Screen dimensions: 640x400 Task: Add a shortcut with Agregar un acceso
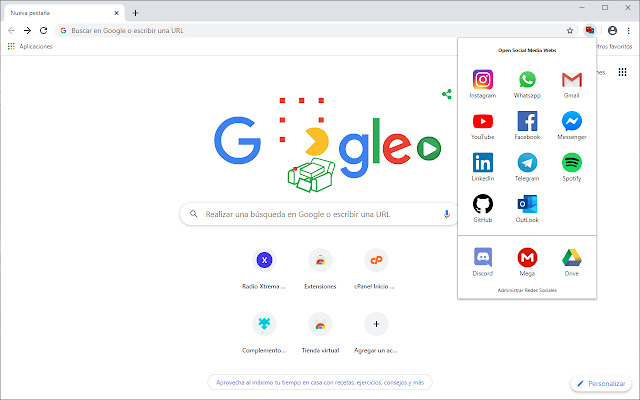(376, 332)
